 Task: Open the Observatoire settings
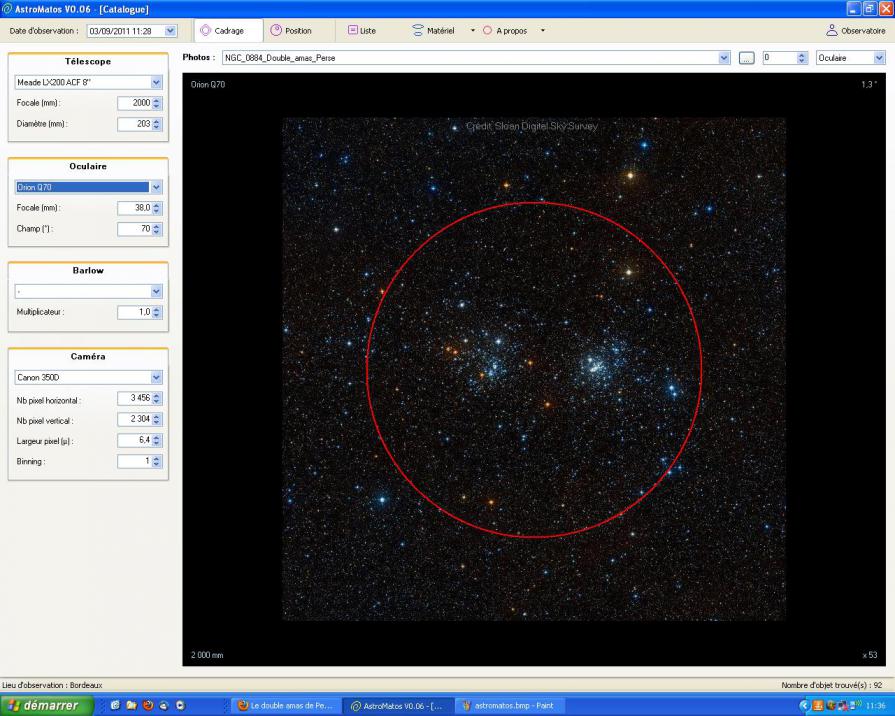click(856, 31)
